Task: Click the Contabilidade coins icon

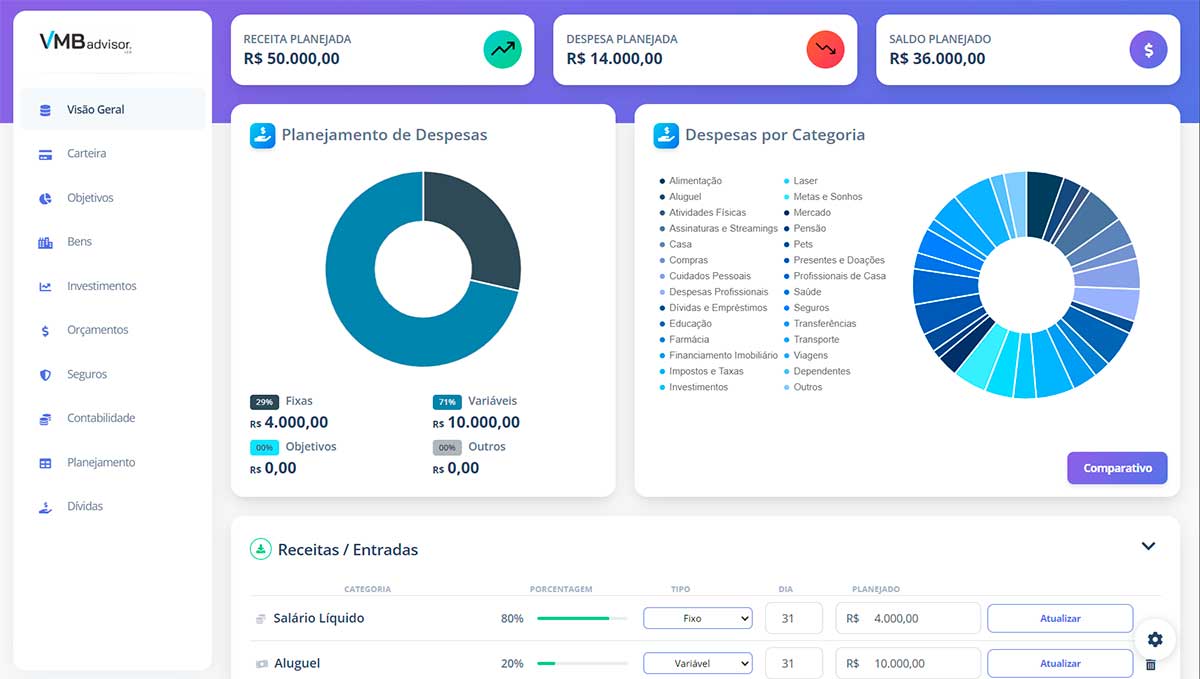Action: [x=45, y=418]
